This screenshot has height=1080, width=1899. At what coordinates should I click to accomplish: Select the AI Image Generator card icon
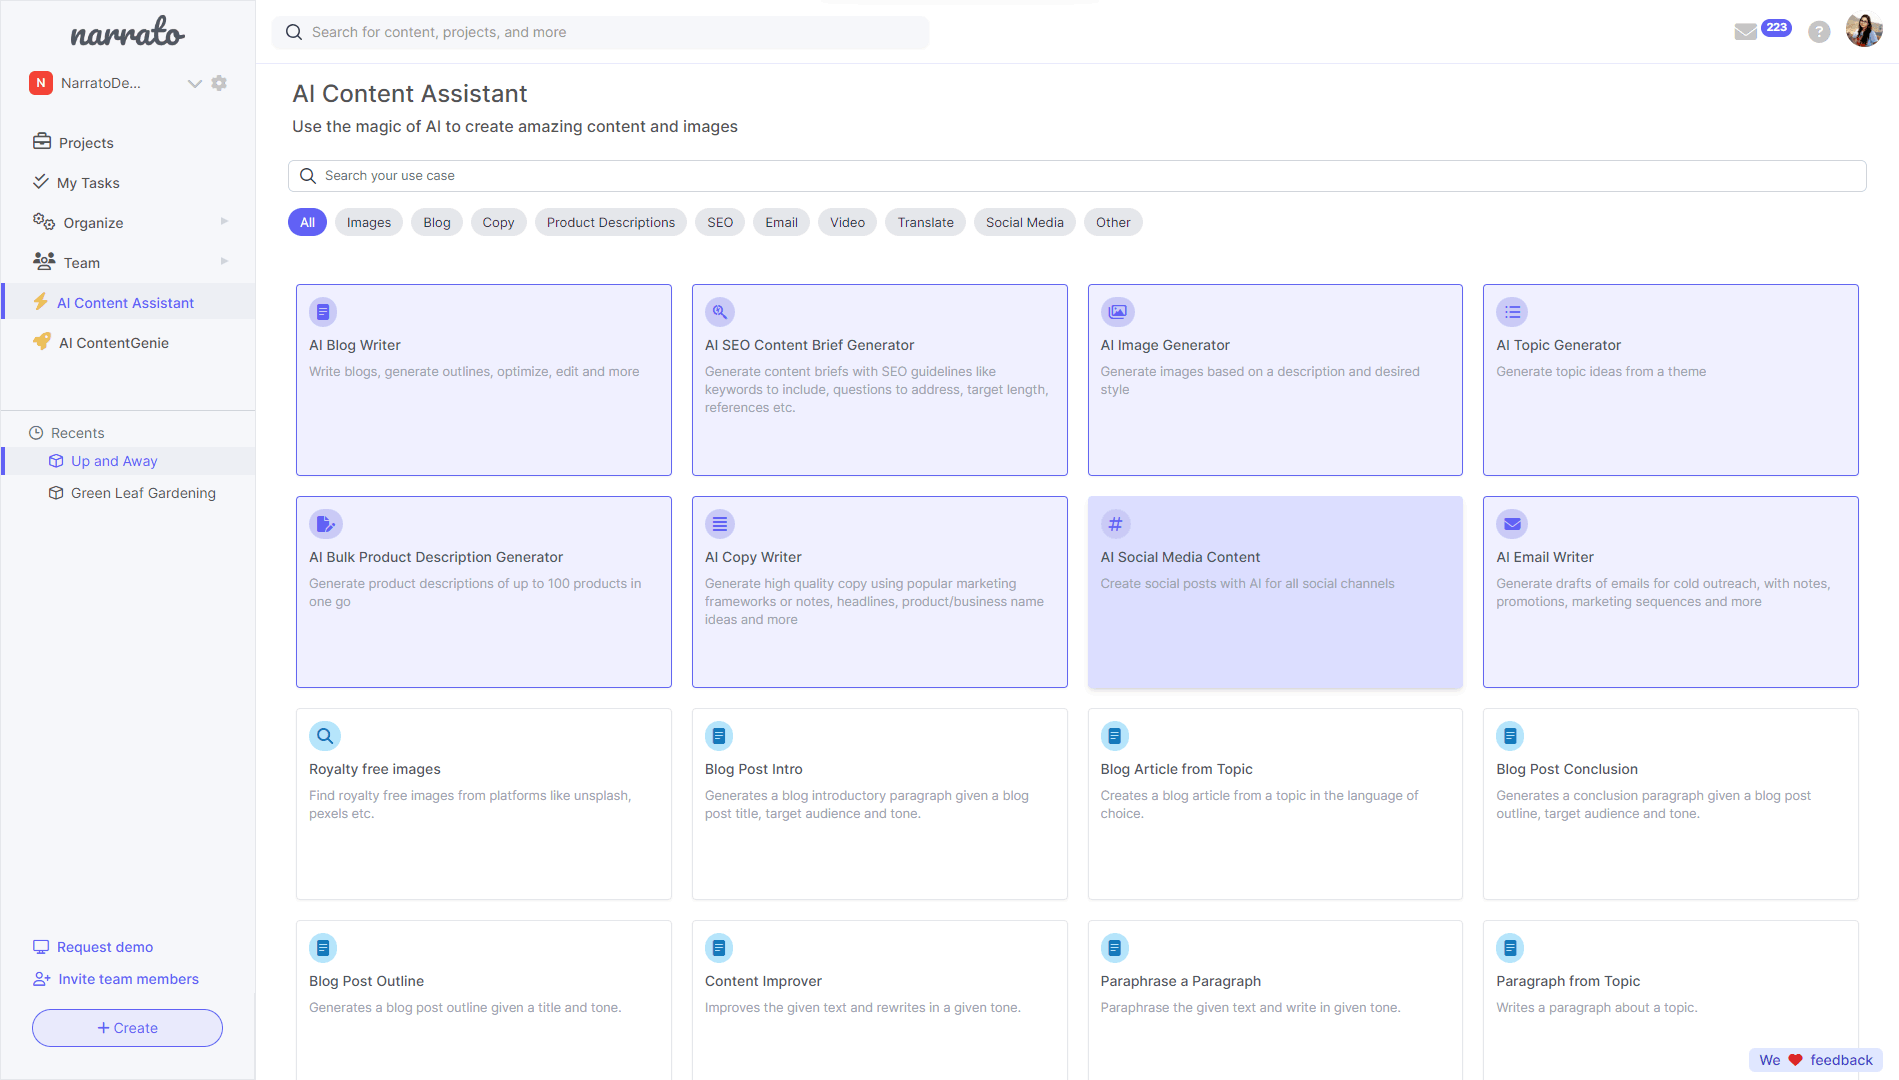(x=1117, y=312)
